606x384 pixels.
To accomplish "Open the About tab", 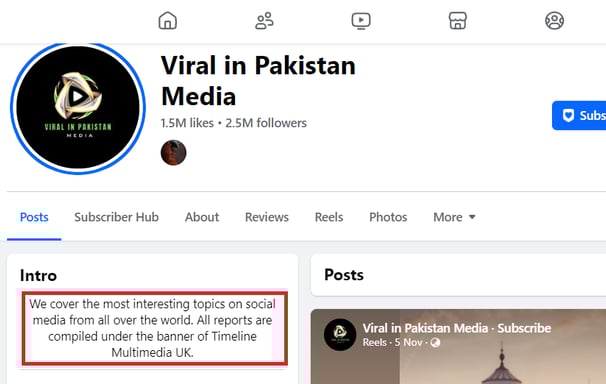I will click(x=202, y=217).
